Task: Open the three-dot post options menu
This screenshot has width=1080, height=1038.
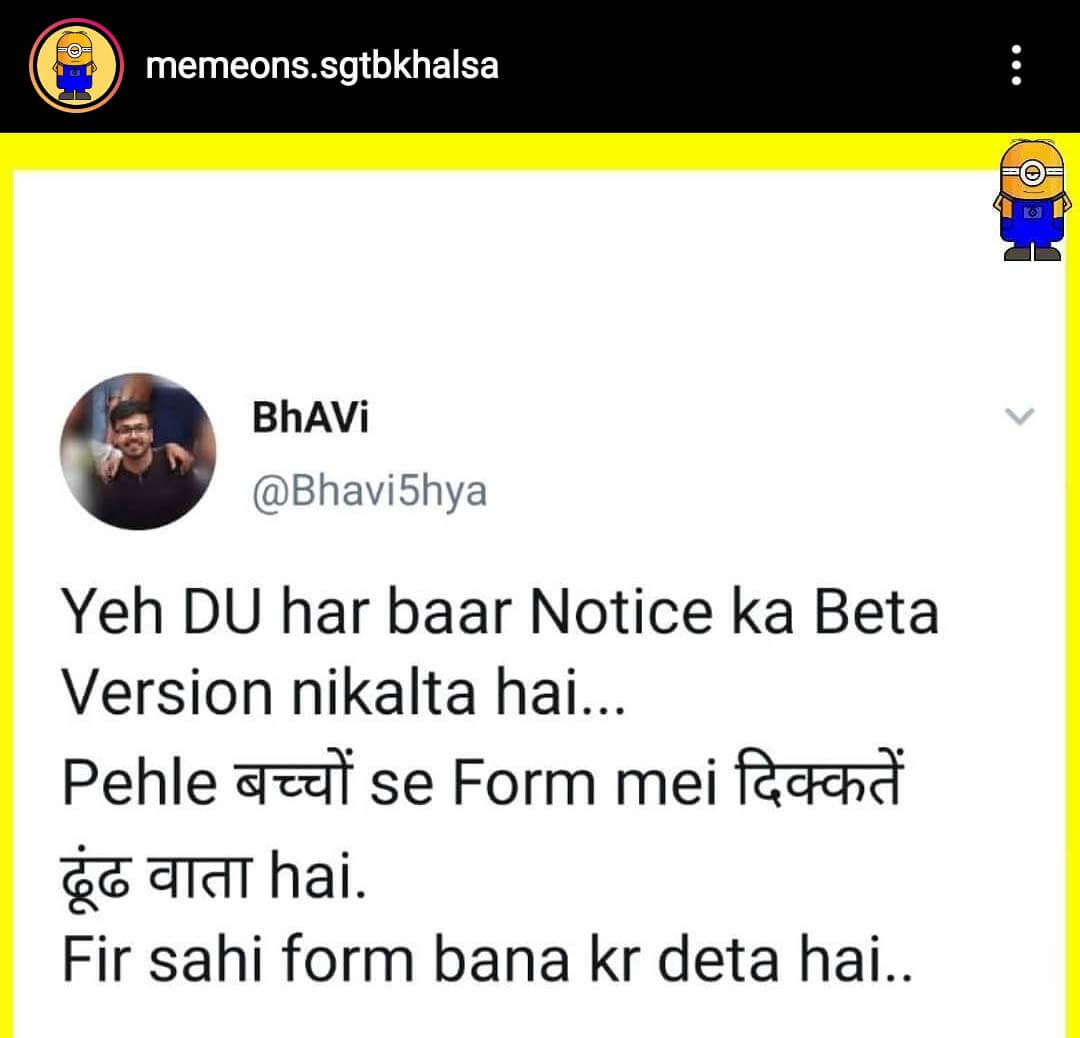Action: tap(1016, 65)
